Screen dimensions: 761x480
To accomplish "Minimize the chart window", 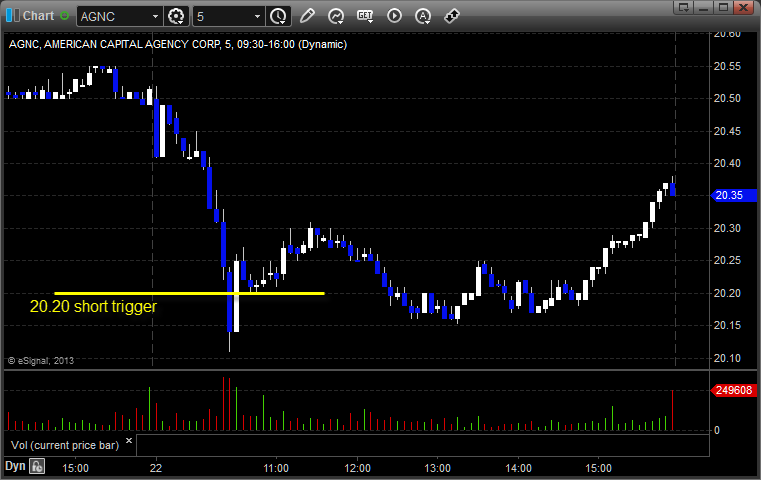I will (x=704, y=7).
